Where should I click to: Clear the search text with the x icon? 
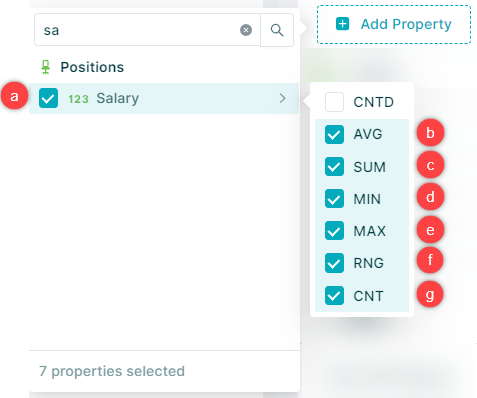tap(246, 30)
